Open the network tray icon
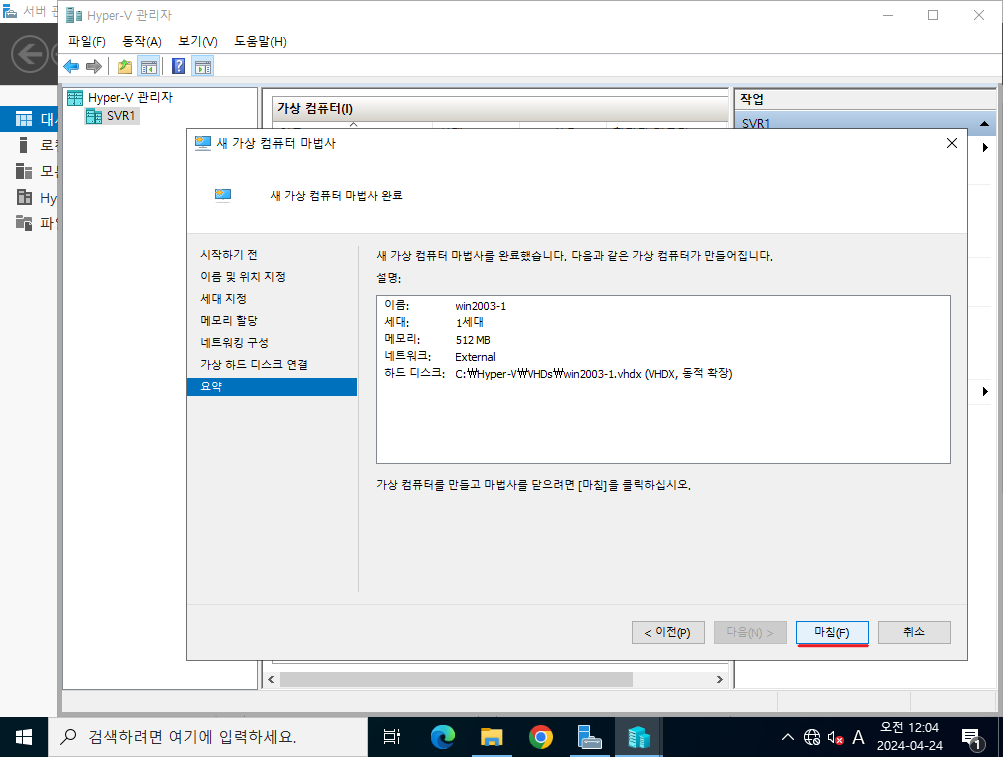The width and height of the screenshot is (1003, 757). (x=812, y=737)
